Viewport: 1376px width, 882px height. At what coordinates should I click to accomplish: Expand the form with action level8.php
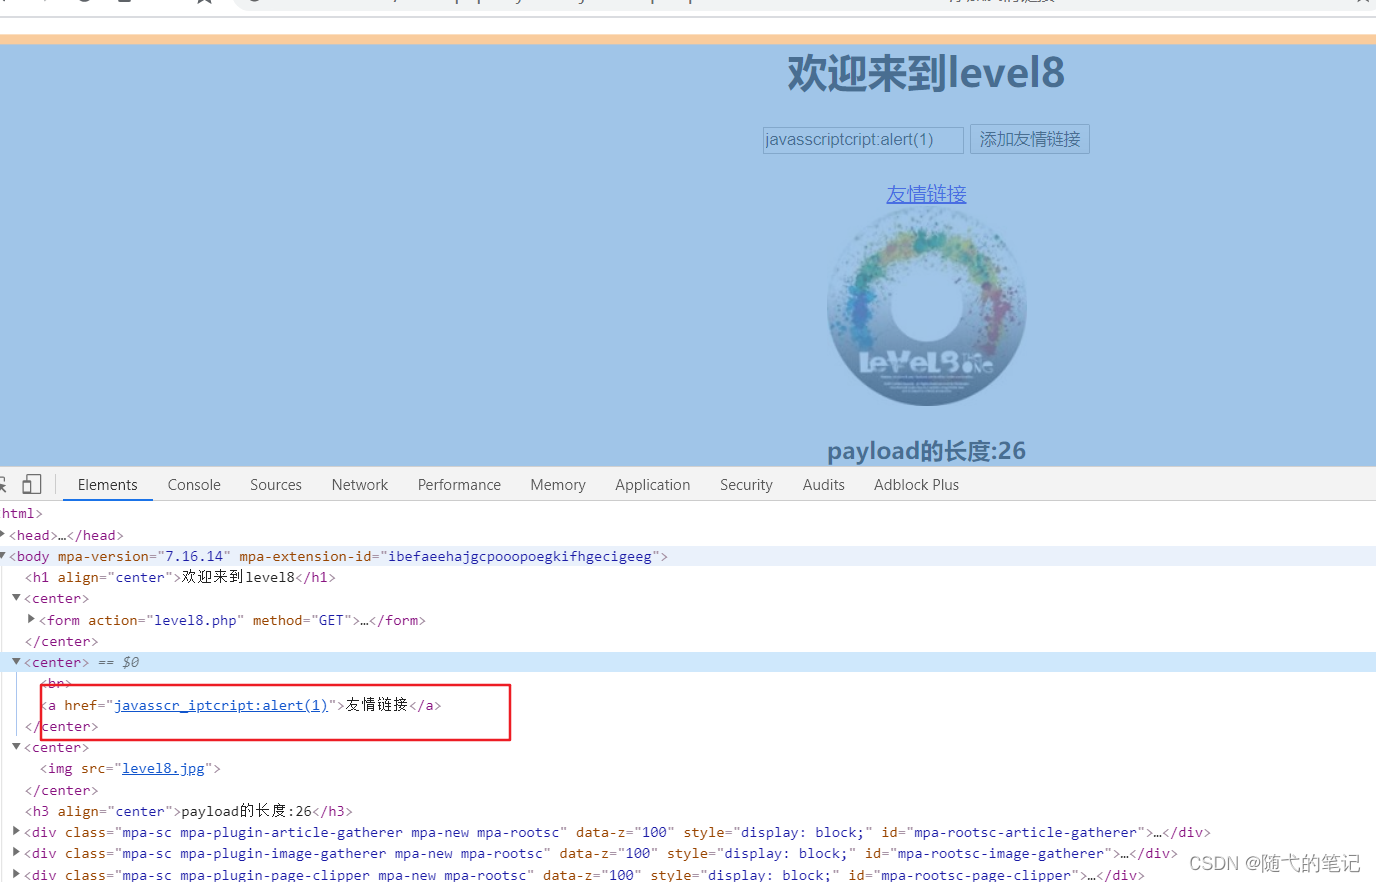pyautogui.click(x=31, y=619)
